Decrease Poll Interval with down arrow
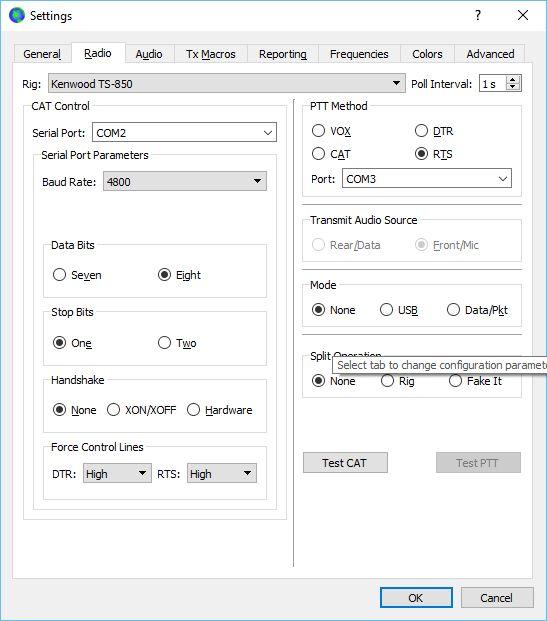This screenshot has width=547, height=621. (513, 87)
